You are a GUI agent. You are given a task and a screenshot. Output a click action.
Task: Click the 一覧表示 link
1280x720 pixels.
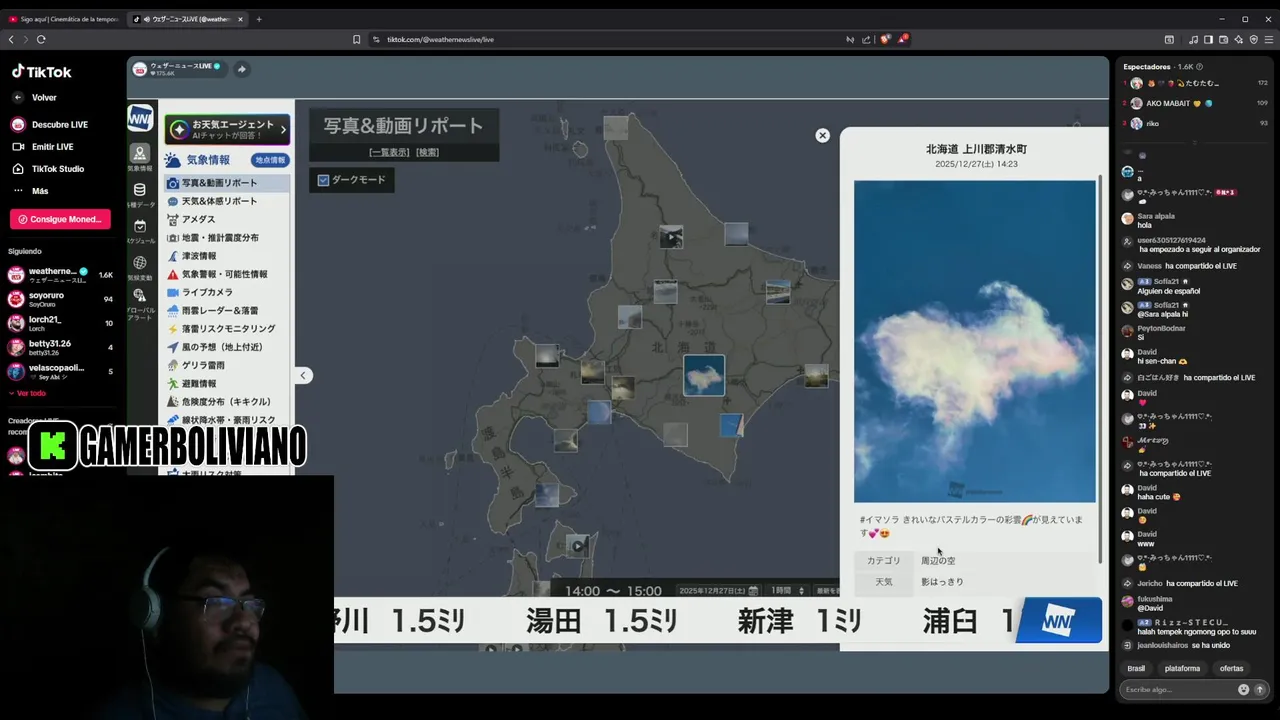tap(390, 152)
